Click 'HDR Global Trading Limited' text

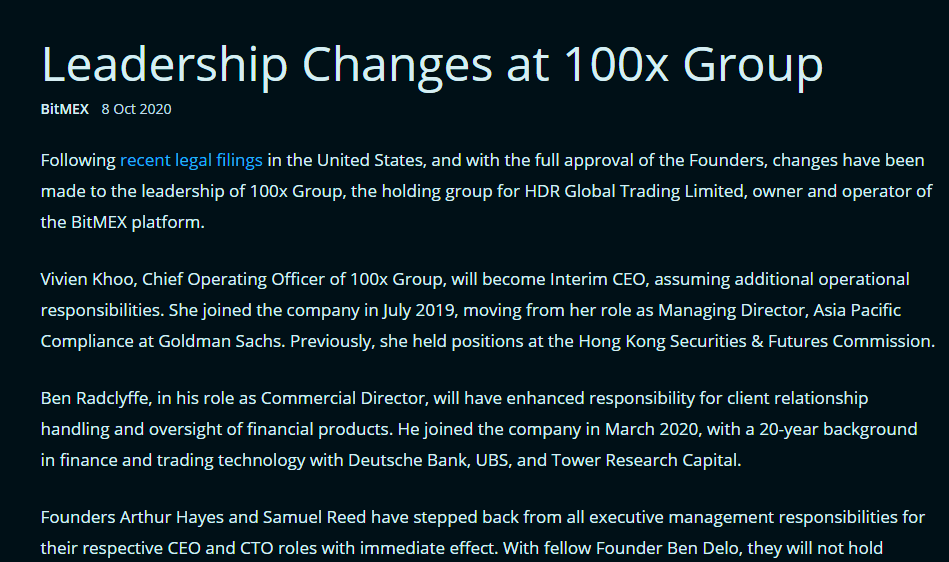[x=635, y=191]
